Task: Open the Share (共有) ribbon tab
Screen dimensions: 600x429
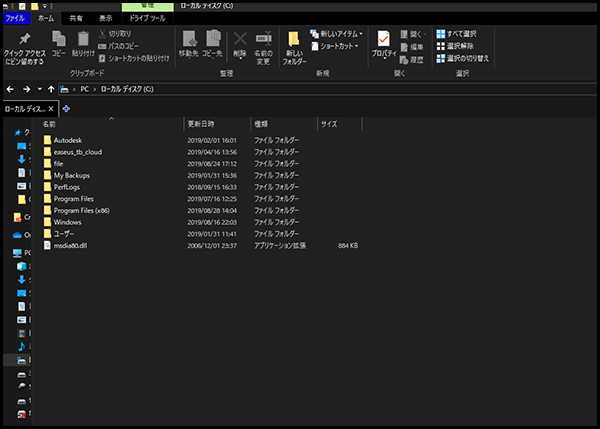Action: tap(77, 18)
